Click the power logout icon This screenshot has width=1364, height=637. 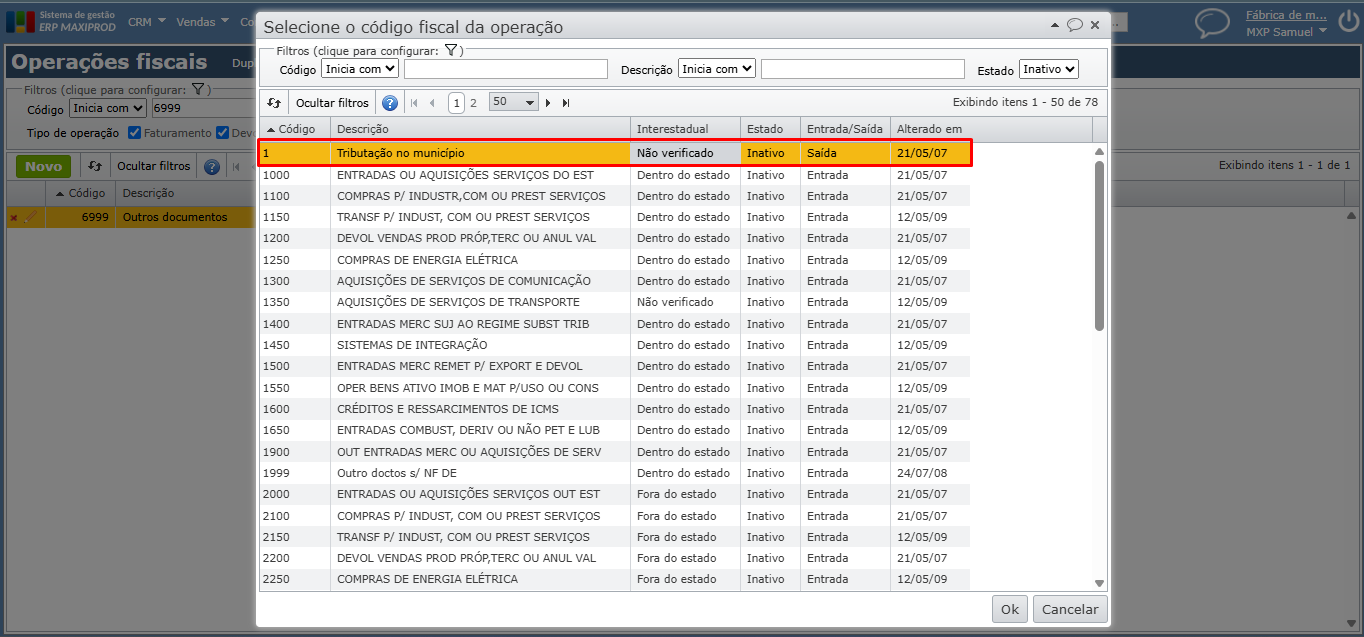click(x=1347, y=22)
